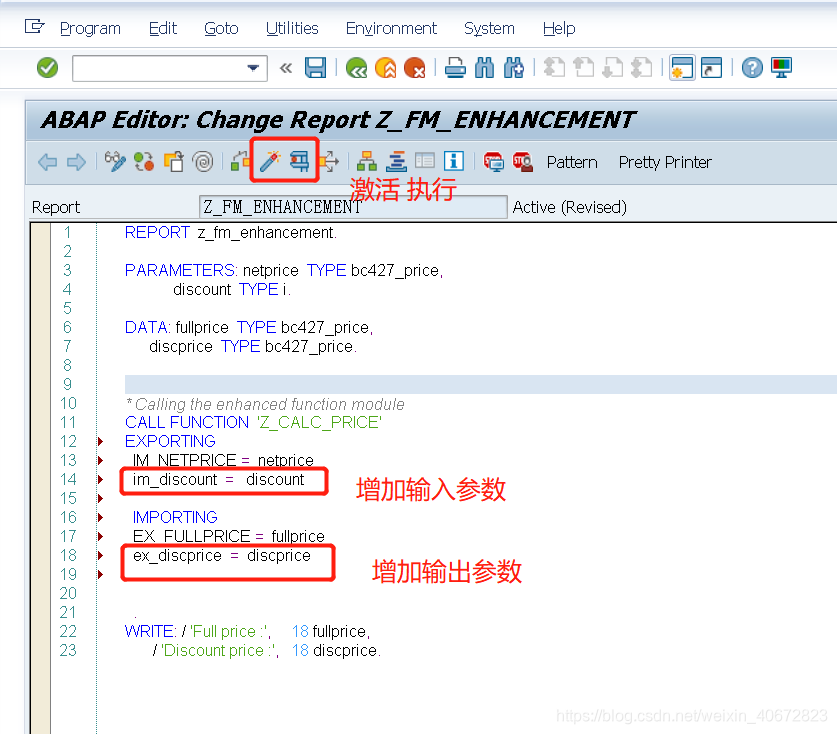Click the green Enter checkmark icon
Screen dimensions: 837x734
tap(48, 68)
